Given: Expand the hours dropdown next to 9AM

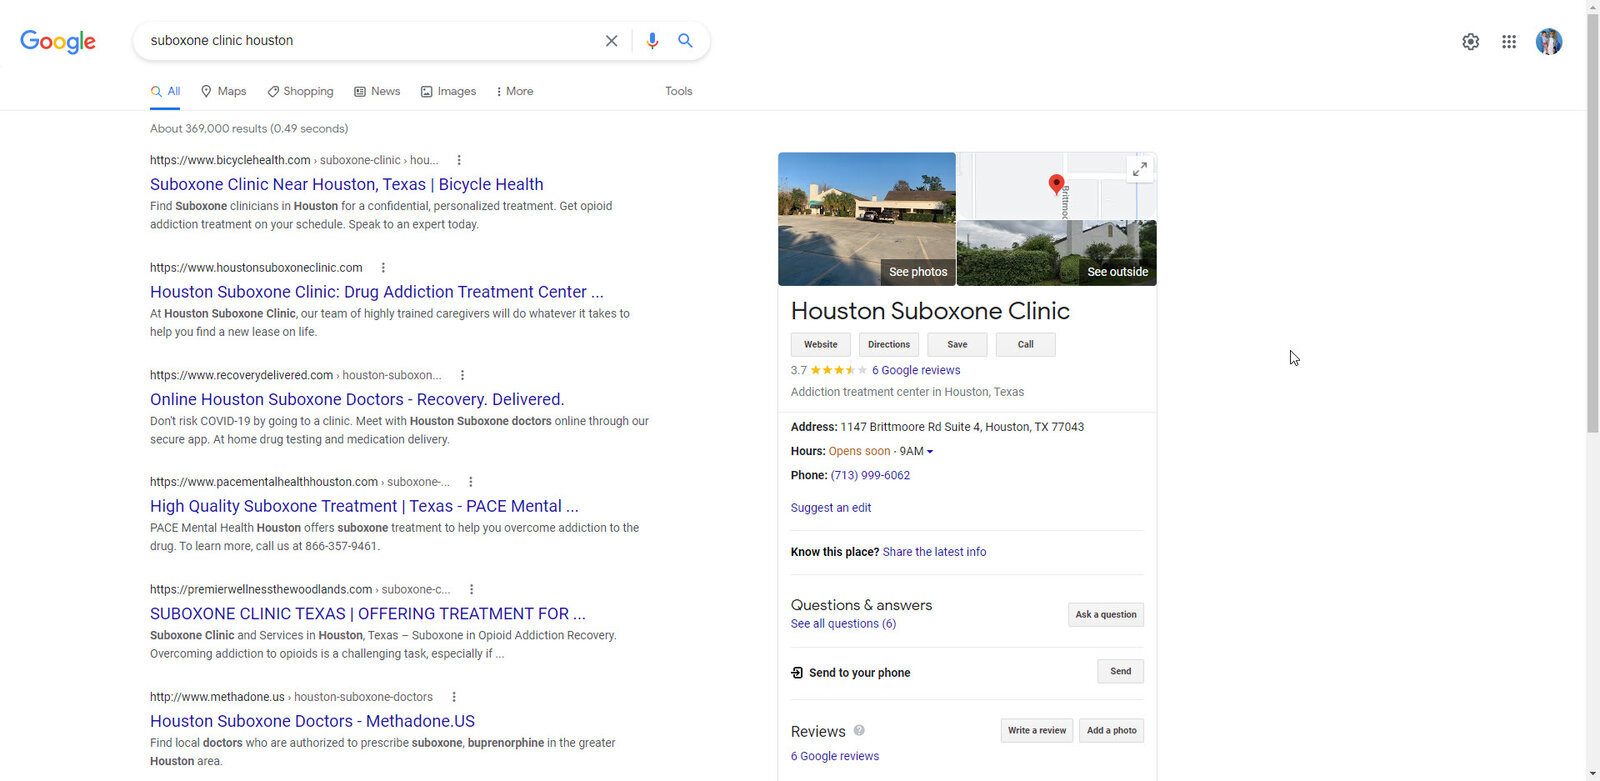Looking at the screenshot, I should pos(930,452).
